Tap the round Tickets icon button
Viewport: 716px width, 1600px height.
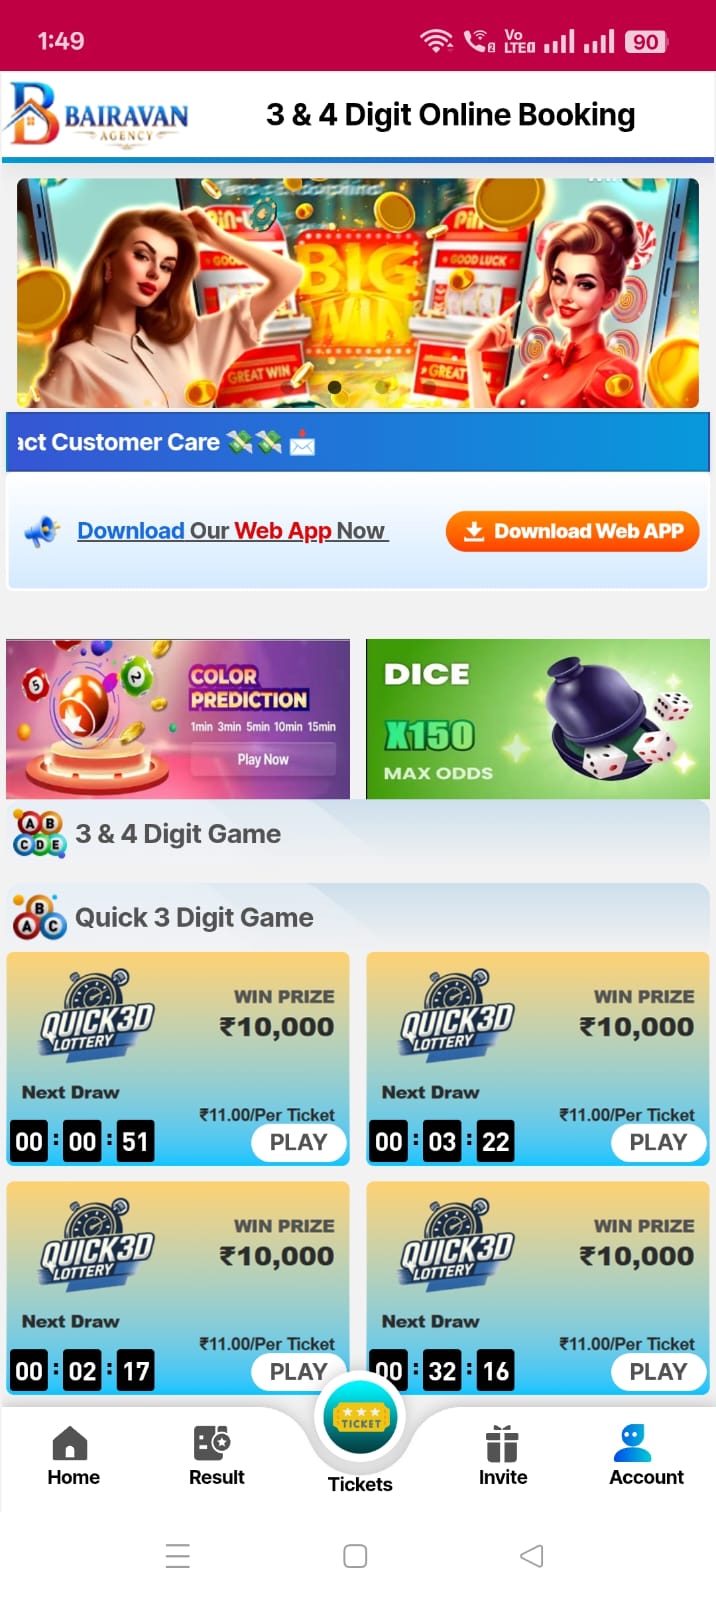click(360, 1417)
